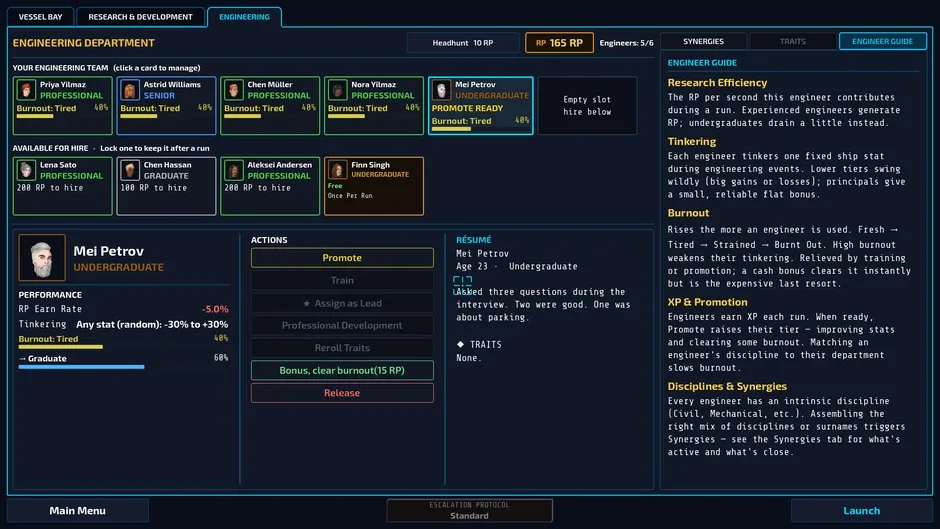Click the Launch button

861,510
